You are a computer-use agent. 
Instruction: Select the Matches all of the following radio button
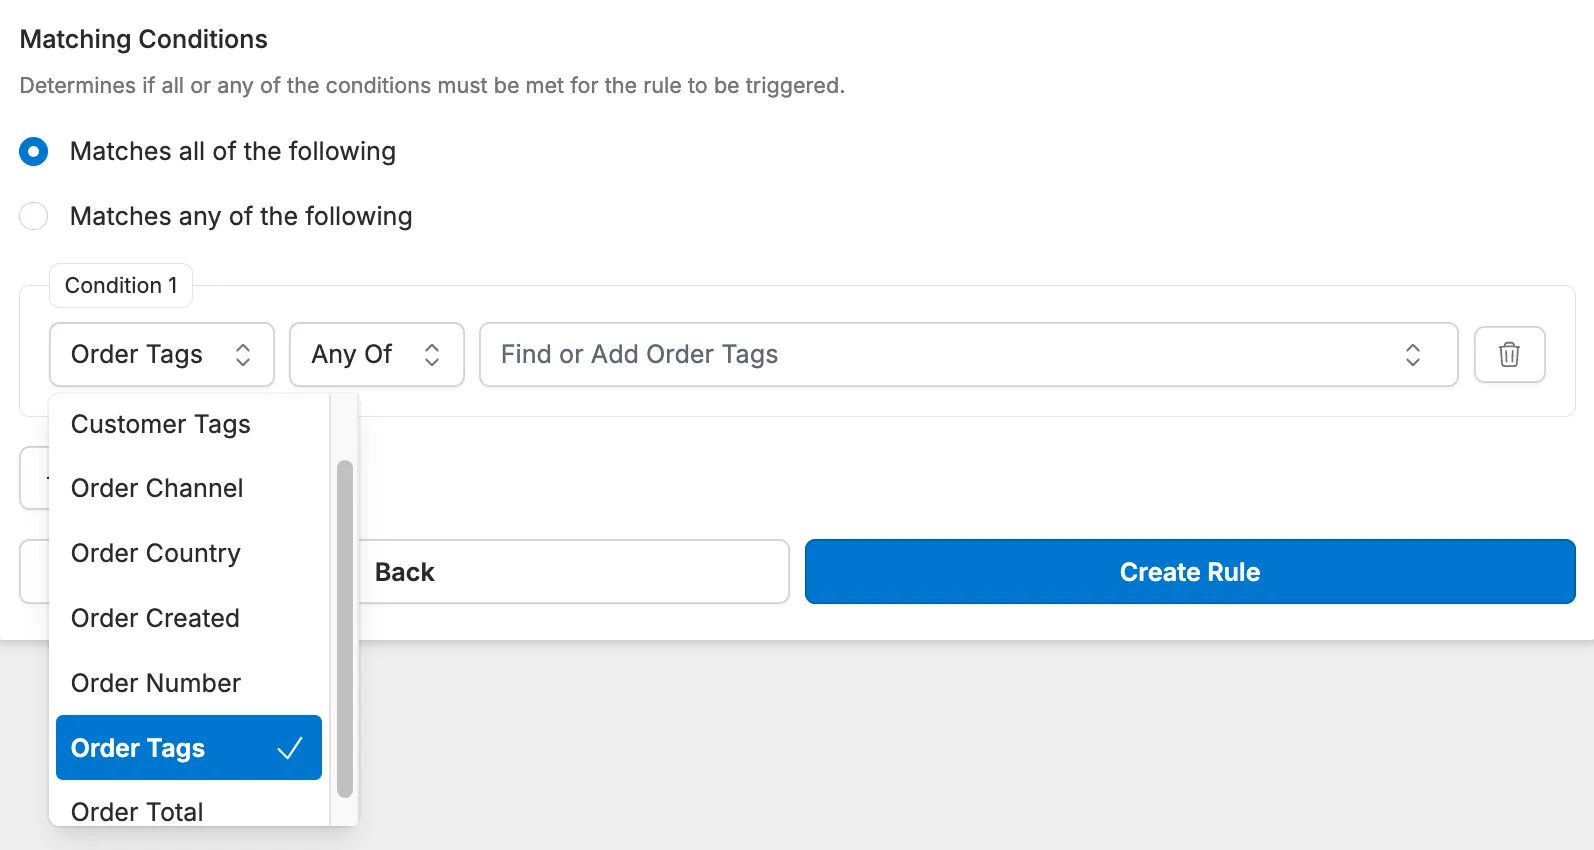pyautogui.click(x=34, y=152)
